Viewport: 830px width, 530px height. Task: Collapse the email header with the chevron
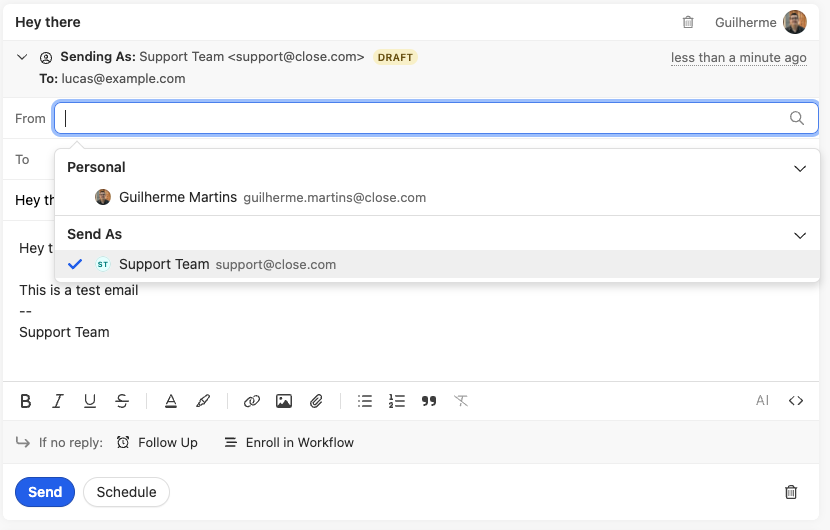pyautogui.click(x=22, y=57)
